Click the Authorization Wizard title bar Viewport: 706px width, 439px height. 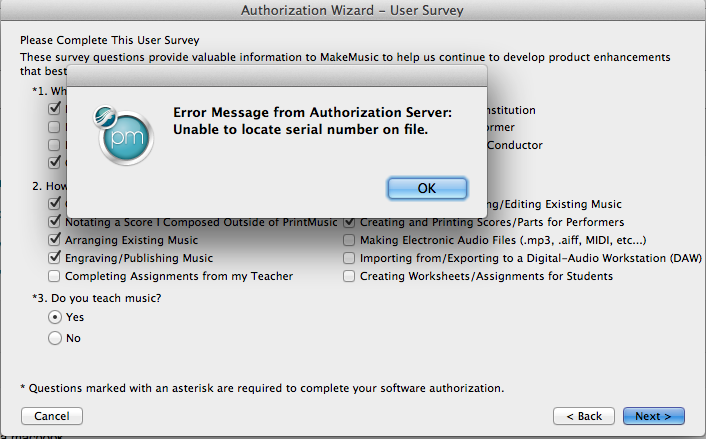pos(352,10)
